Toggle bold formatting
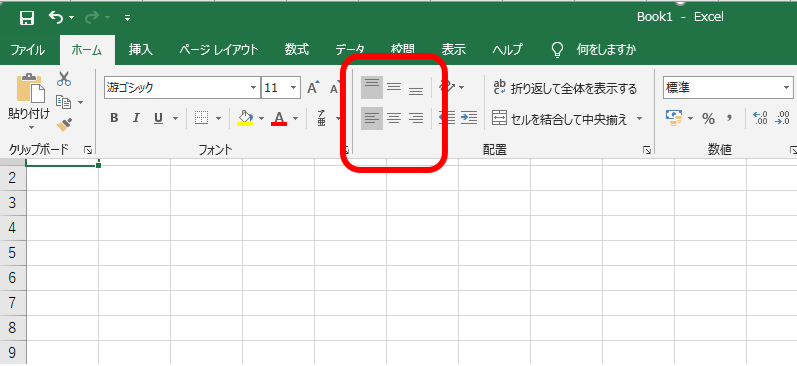Screen dimensions: 797x366 (114, 118)
